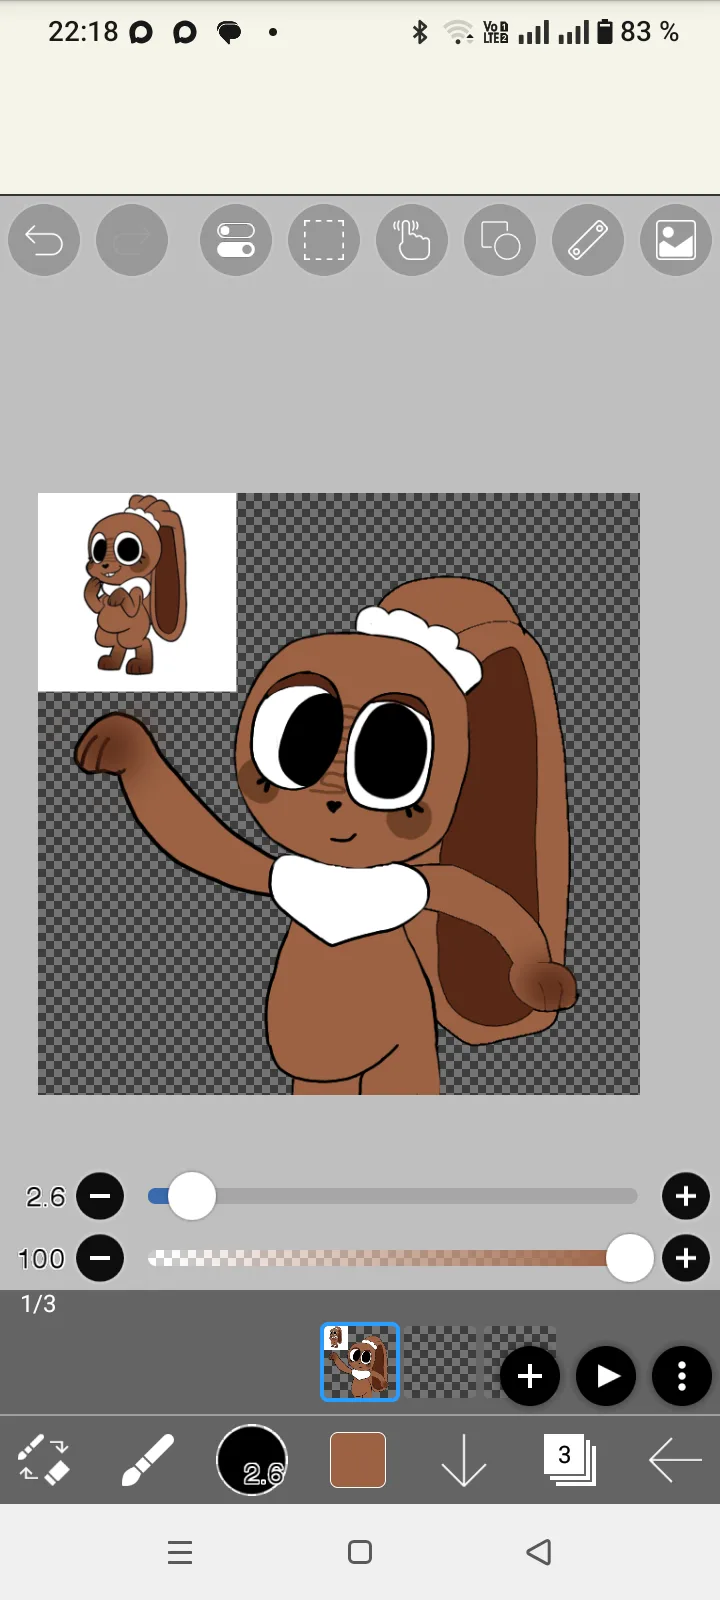The height and width of the screenshot is (1600, 720).
Task: Decrease opacity with minus button
Action: 100,1258
